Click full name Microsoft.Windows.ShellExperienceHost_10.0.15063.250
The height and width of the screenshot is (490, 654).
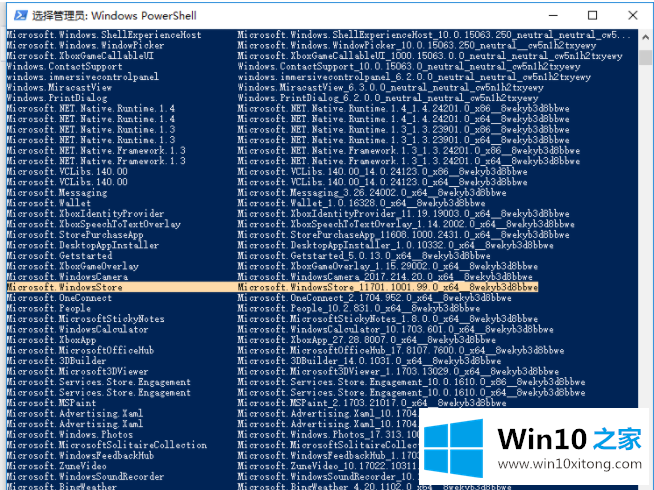[434, 35]
